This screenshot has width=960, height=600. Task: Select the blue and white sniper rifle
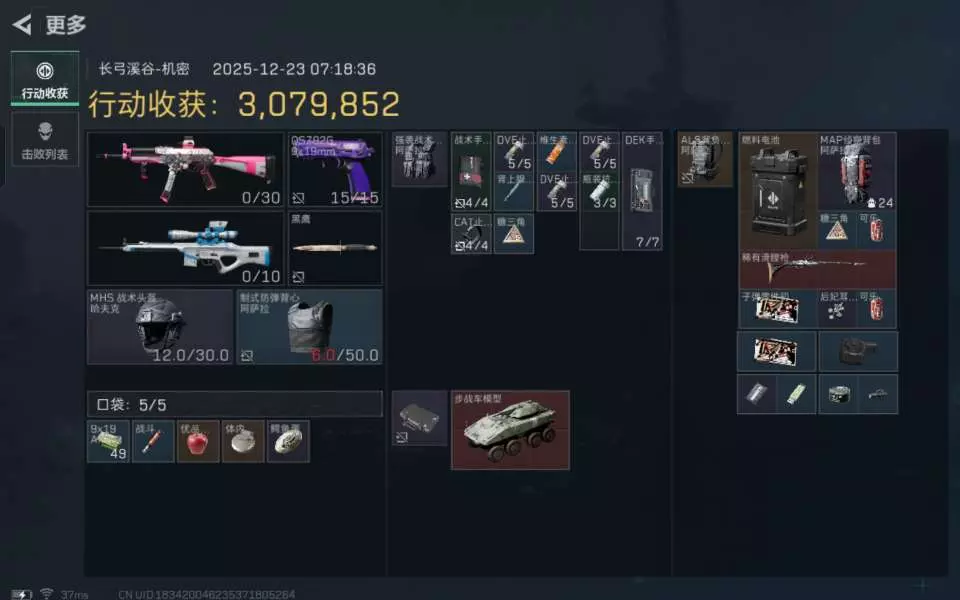(x=186, y=248)
